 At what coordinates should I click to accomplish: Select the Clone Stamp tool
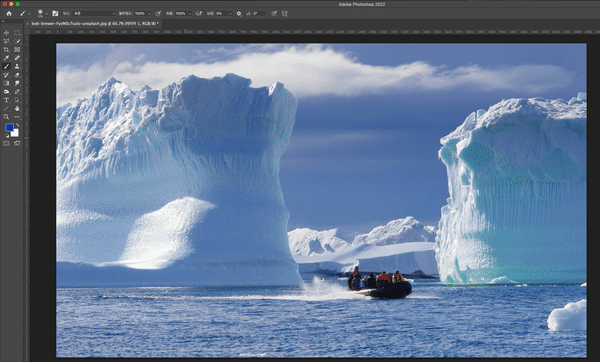[x=17, y=66]
